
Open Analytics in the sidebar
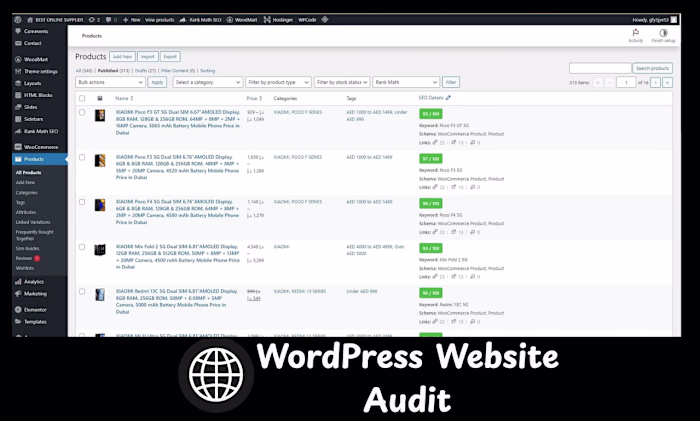pyautogui.click(x=33, y=282)
